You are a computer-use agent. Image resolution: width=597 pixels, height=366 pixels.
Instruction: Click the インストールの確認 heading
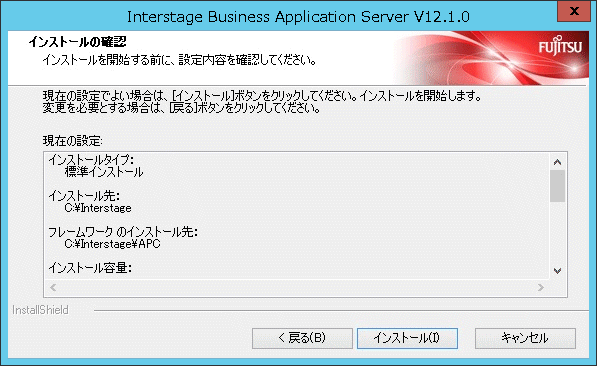(77, 42)
